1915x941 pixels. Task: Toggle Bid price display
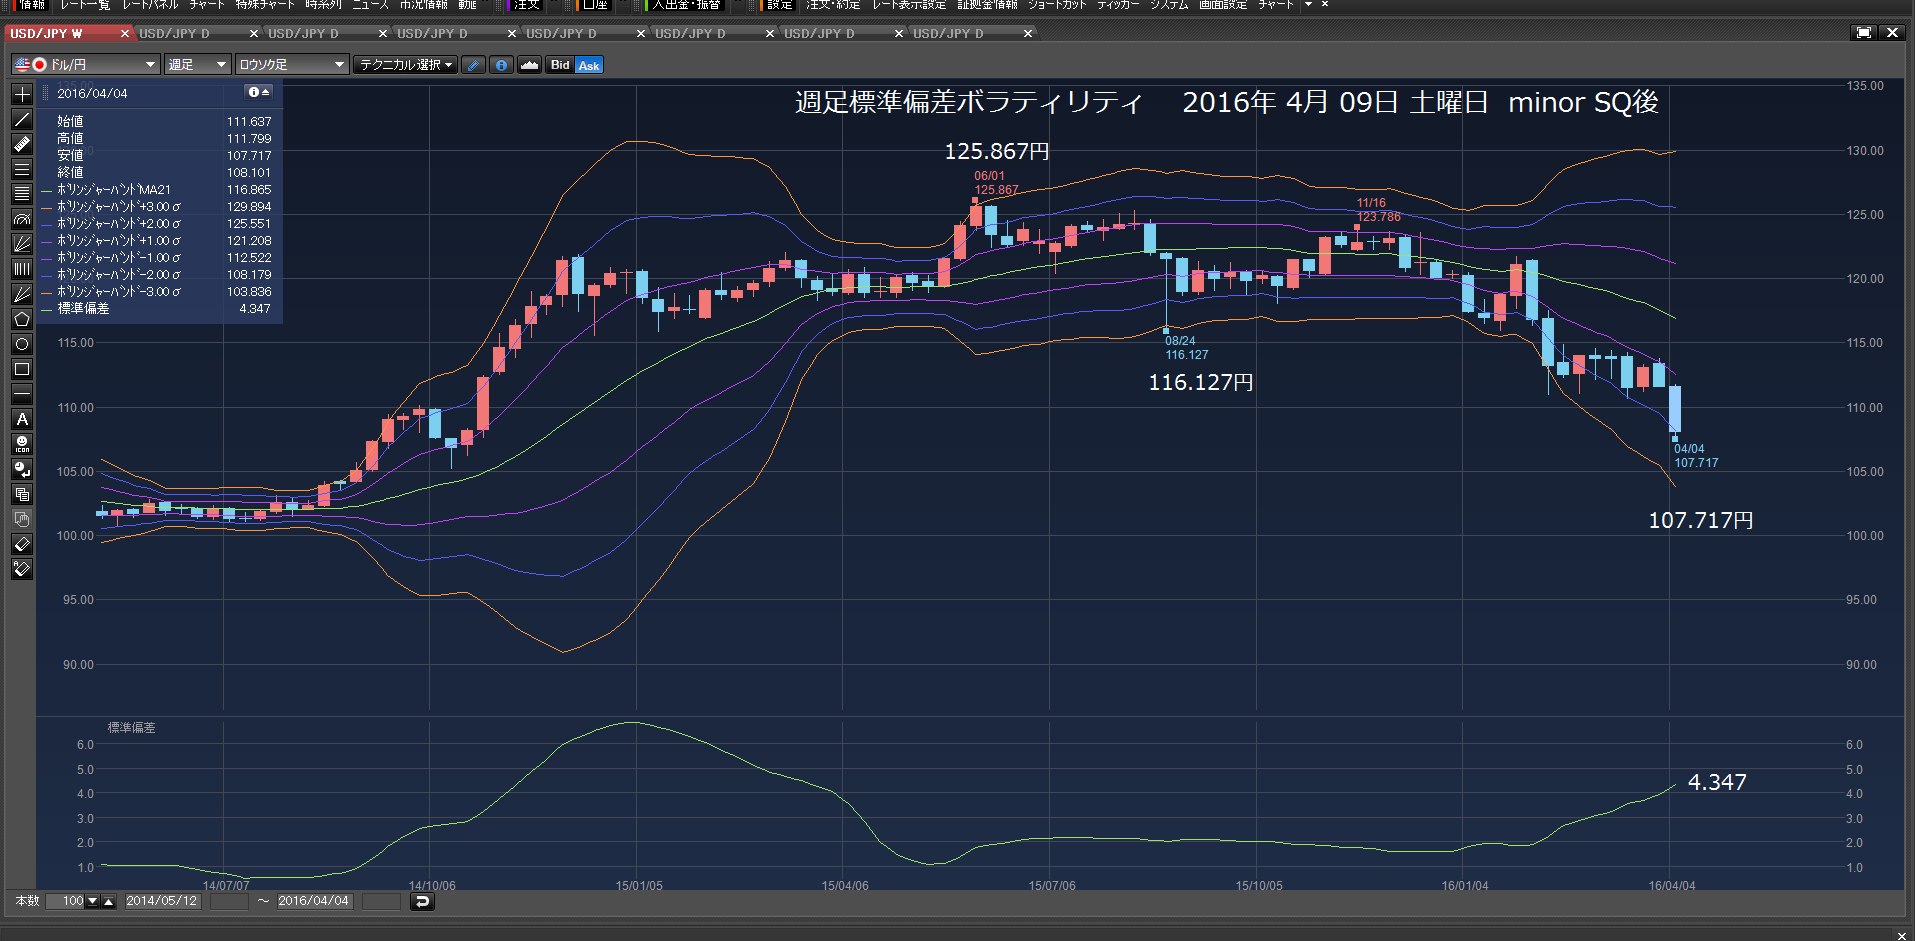[560, 65]
